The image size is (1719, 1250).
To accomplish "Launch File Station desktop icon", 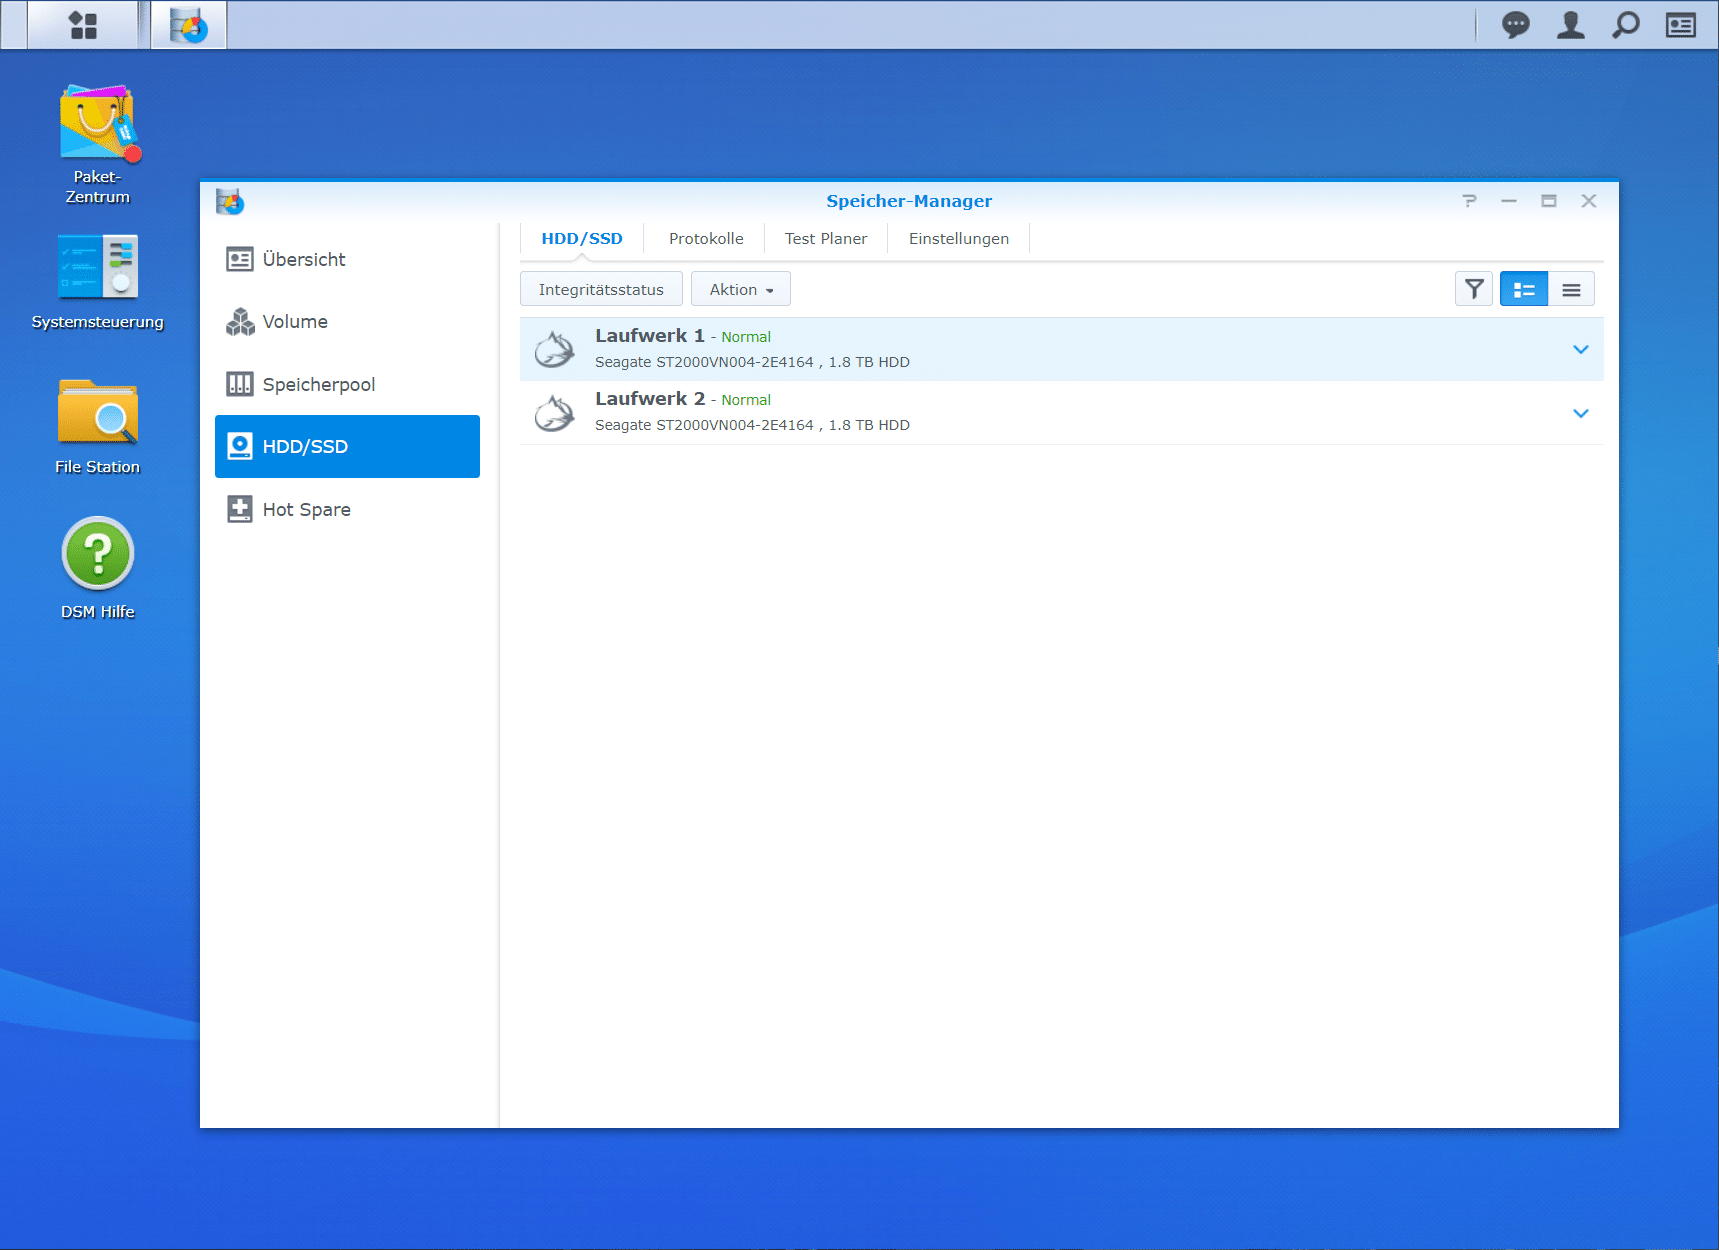I will (x=97, y=413).
